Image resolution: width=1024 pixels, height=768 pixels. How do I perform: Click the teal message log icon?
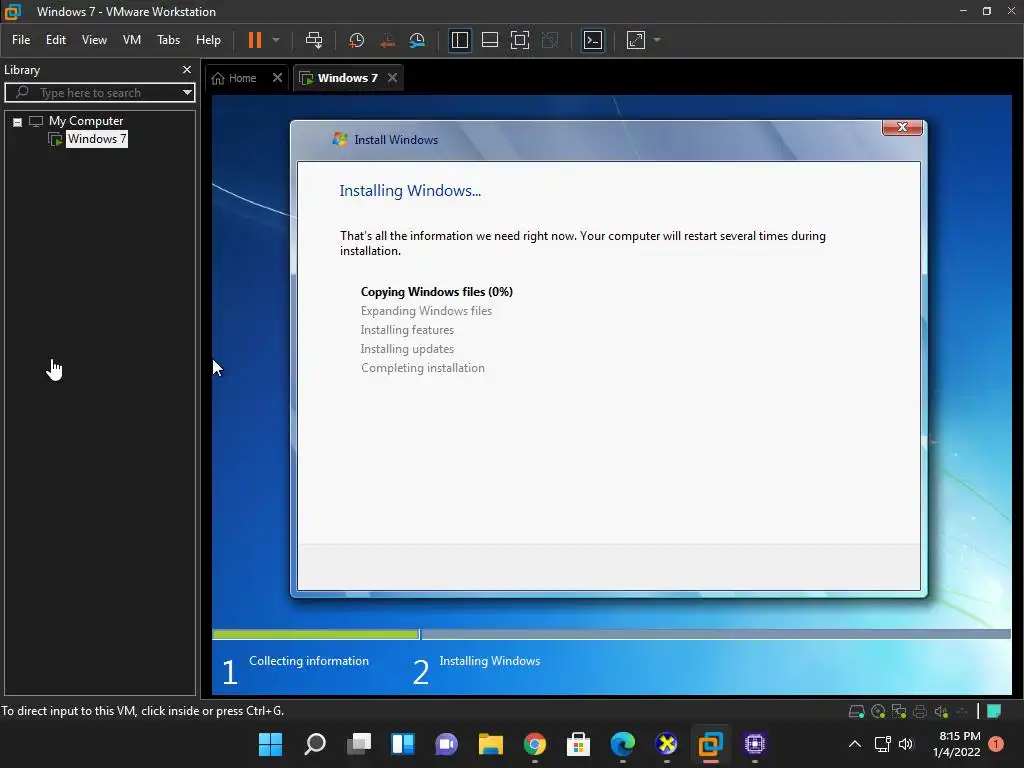[994, 711]
